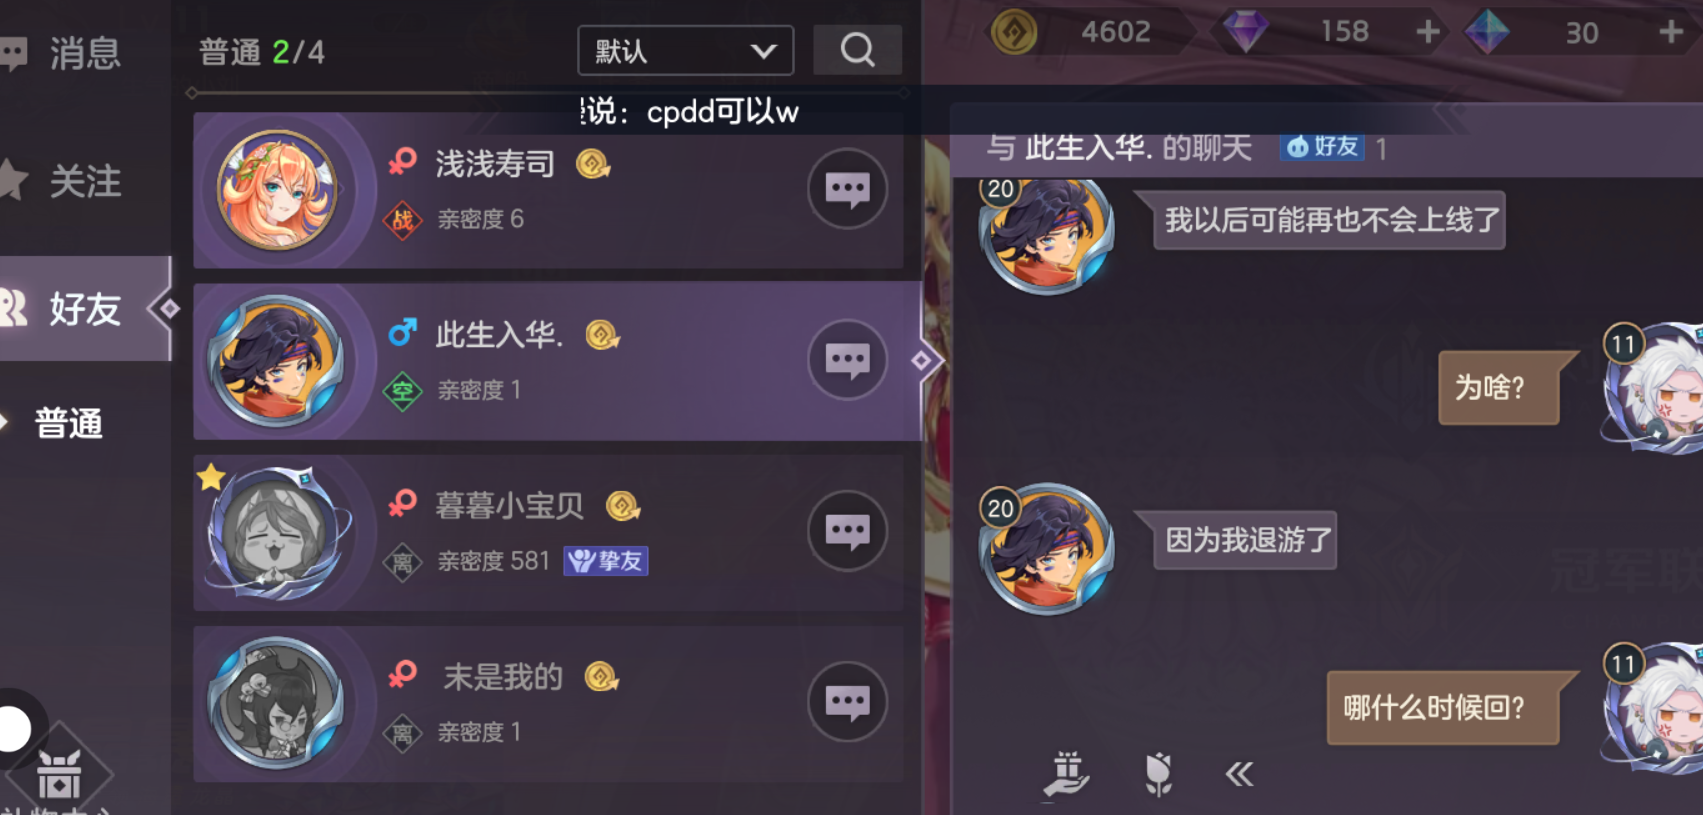Click the gold coin currency icon
This screenshot has height=815, width=1703.
(1014, 32)
